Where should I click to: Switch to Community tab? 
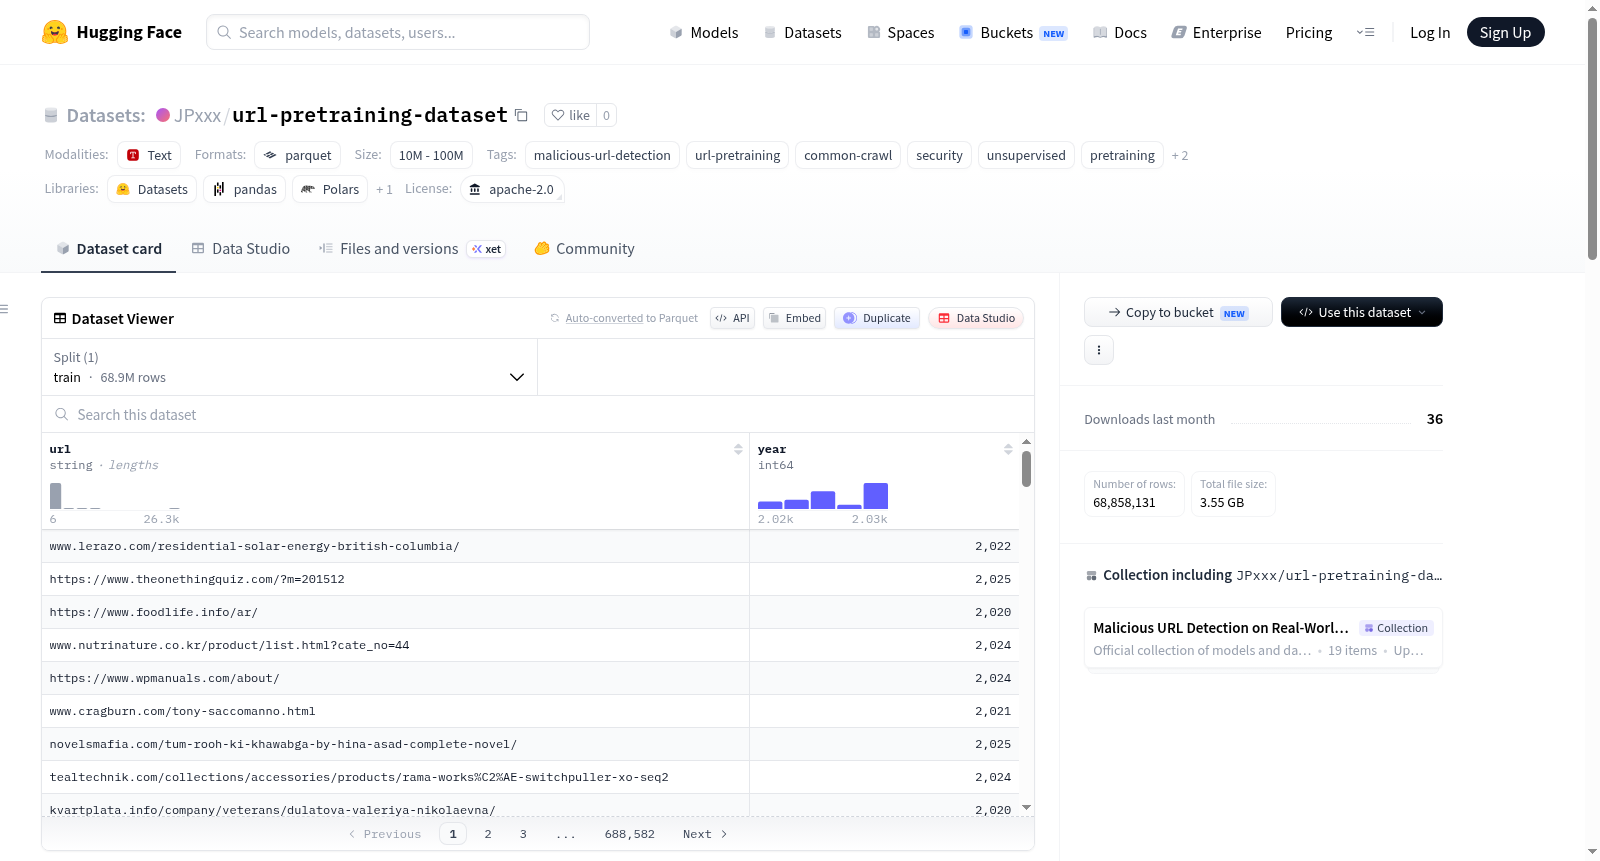click(584, 249)
